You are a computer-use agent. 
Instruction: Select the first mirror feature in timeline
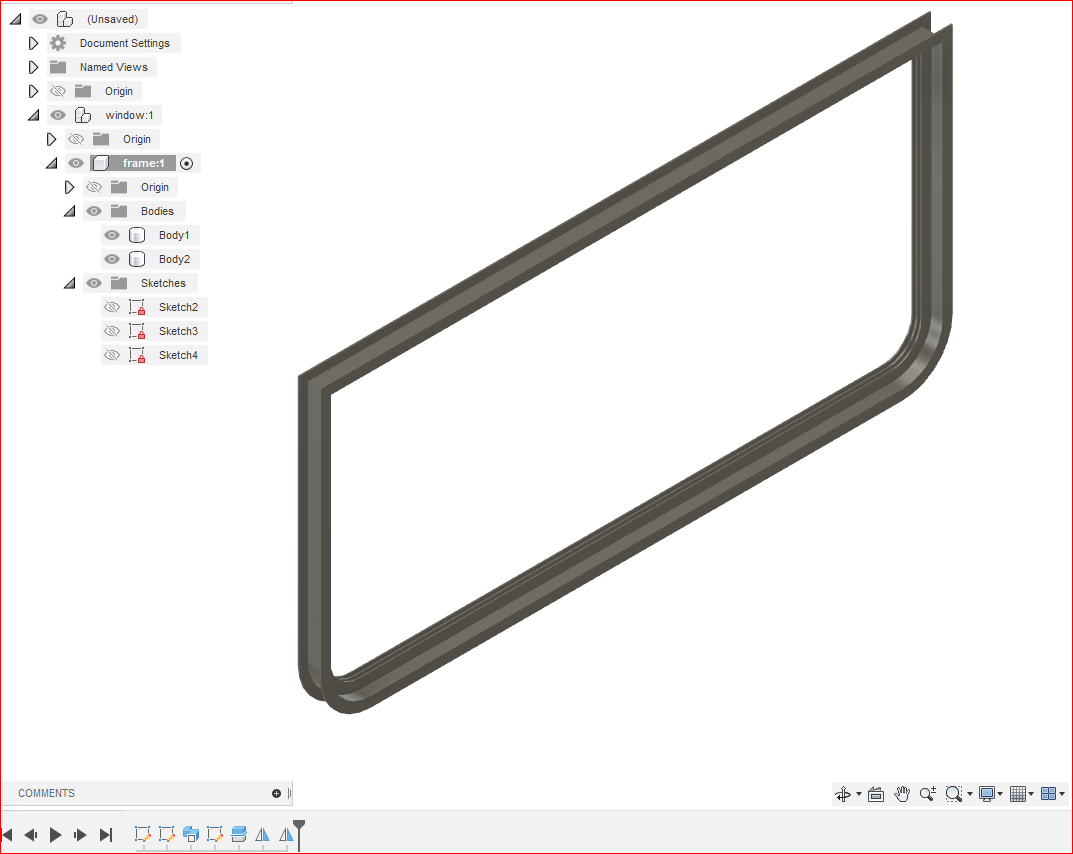tap(263, 834)
